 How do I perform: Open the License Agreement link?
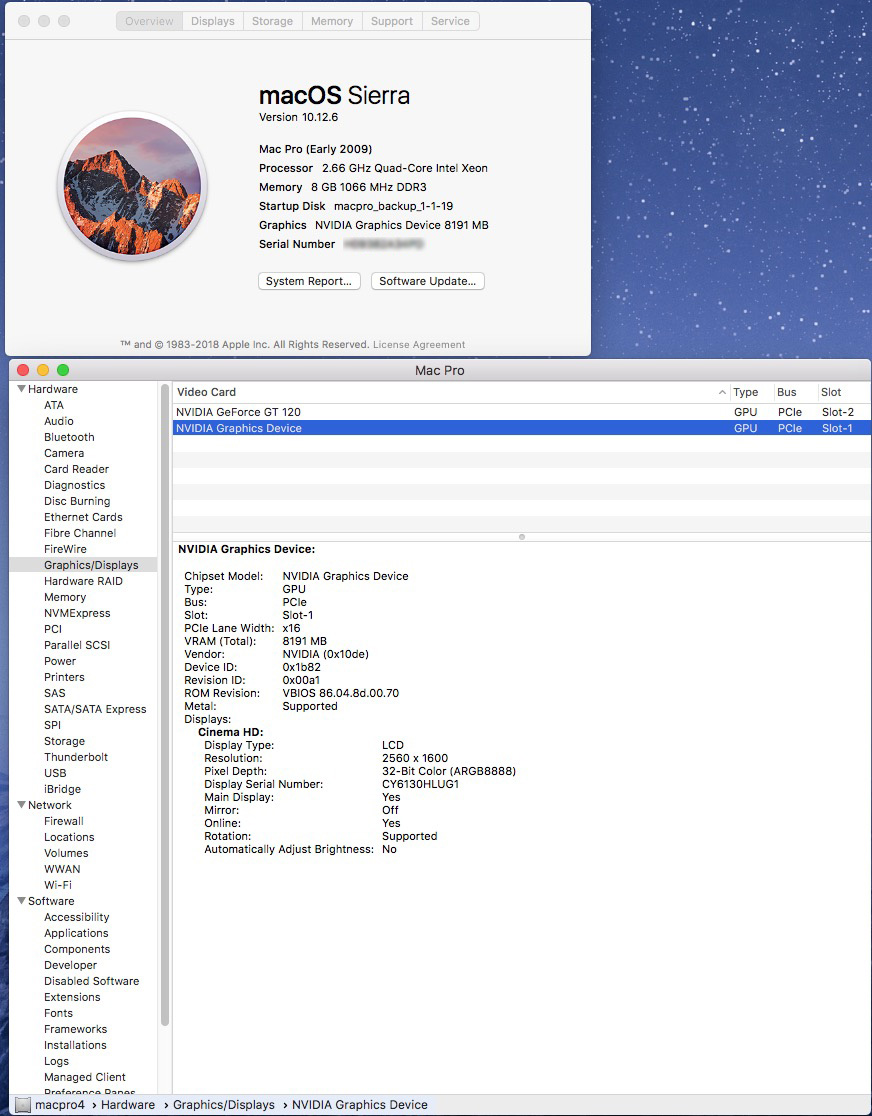pos(419,344)
